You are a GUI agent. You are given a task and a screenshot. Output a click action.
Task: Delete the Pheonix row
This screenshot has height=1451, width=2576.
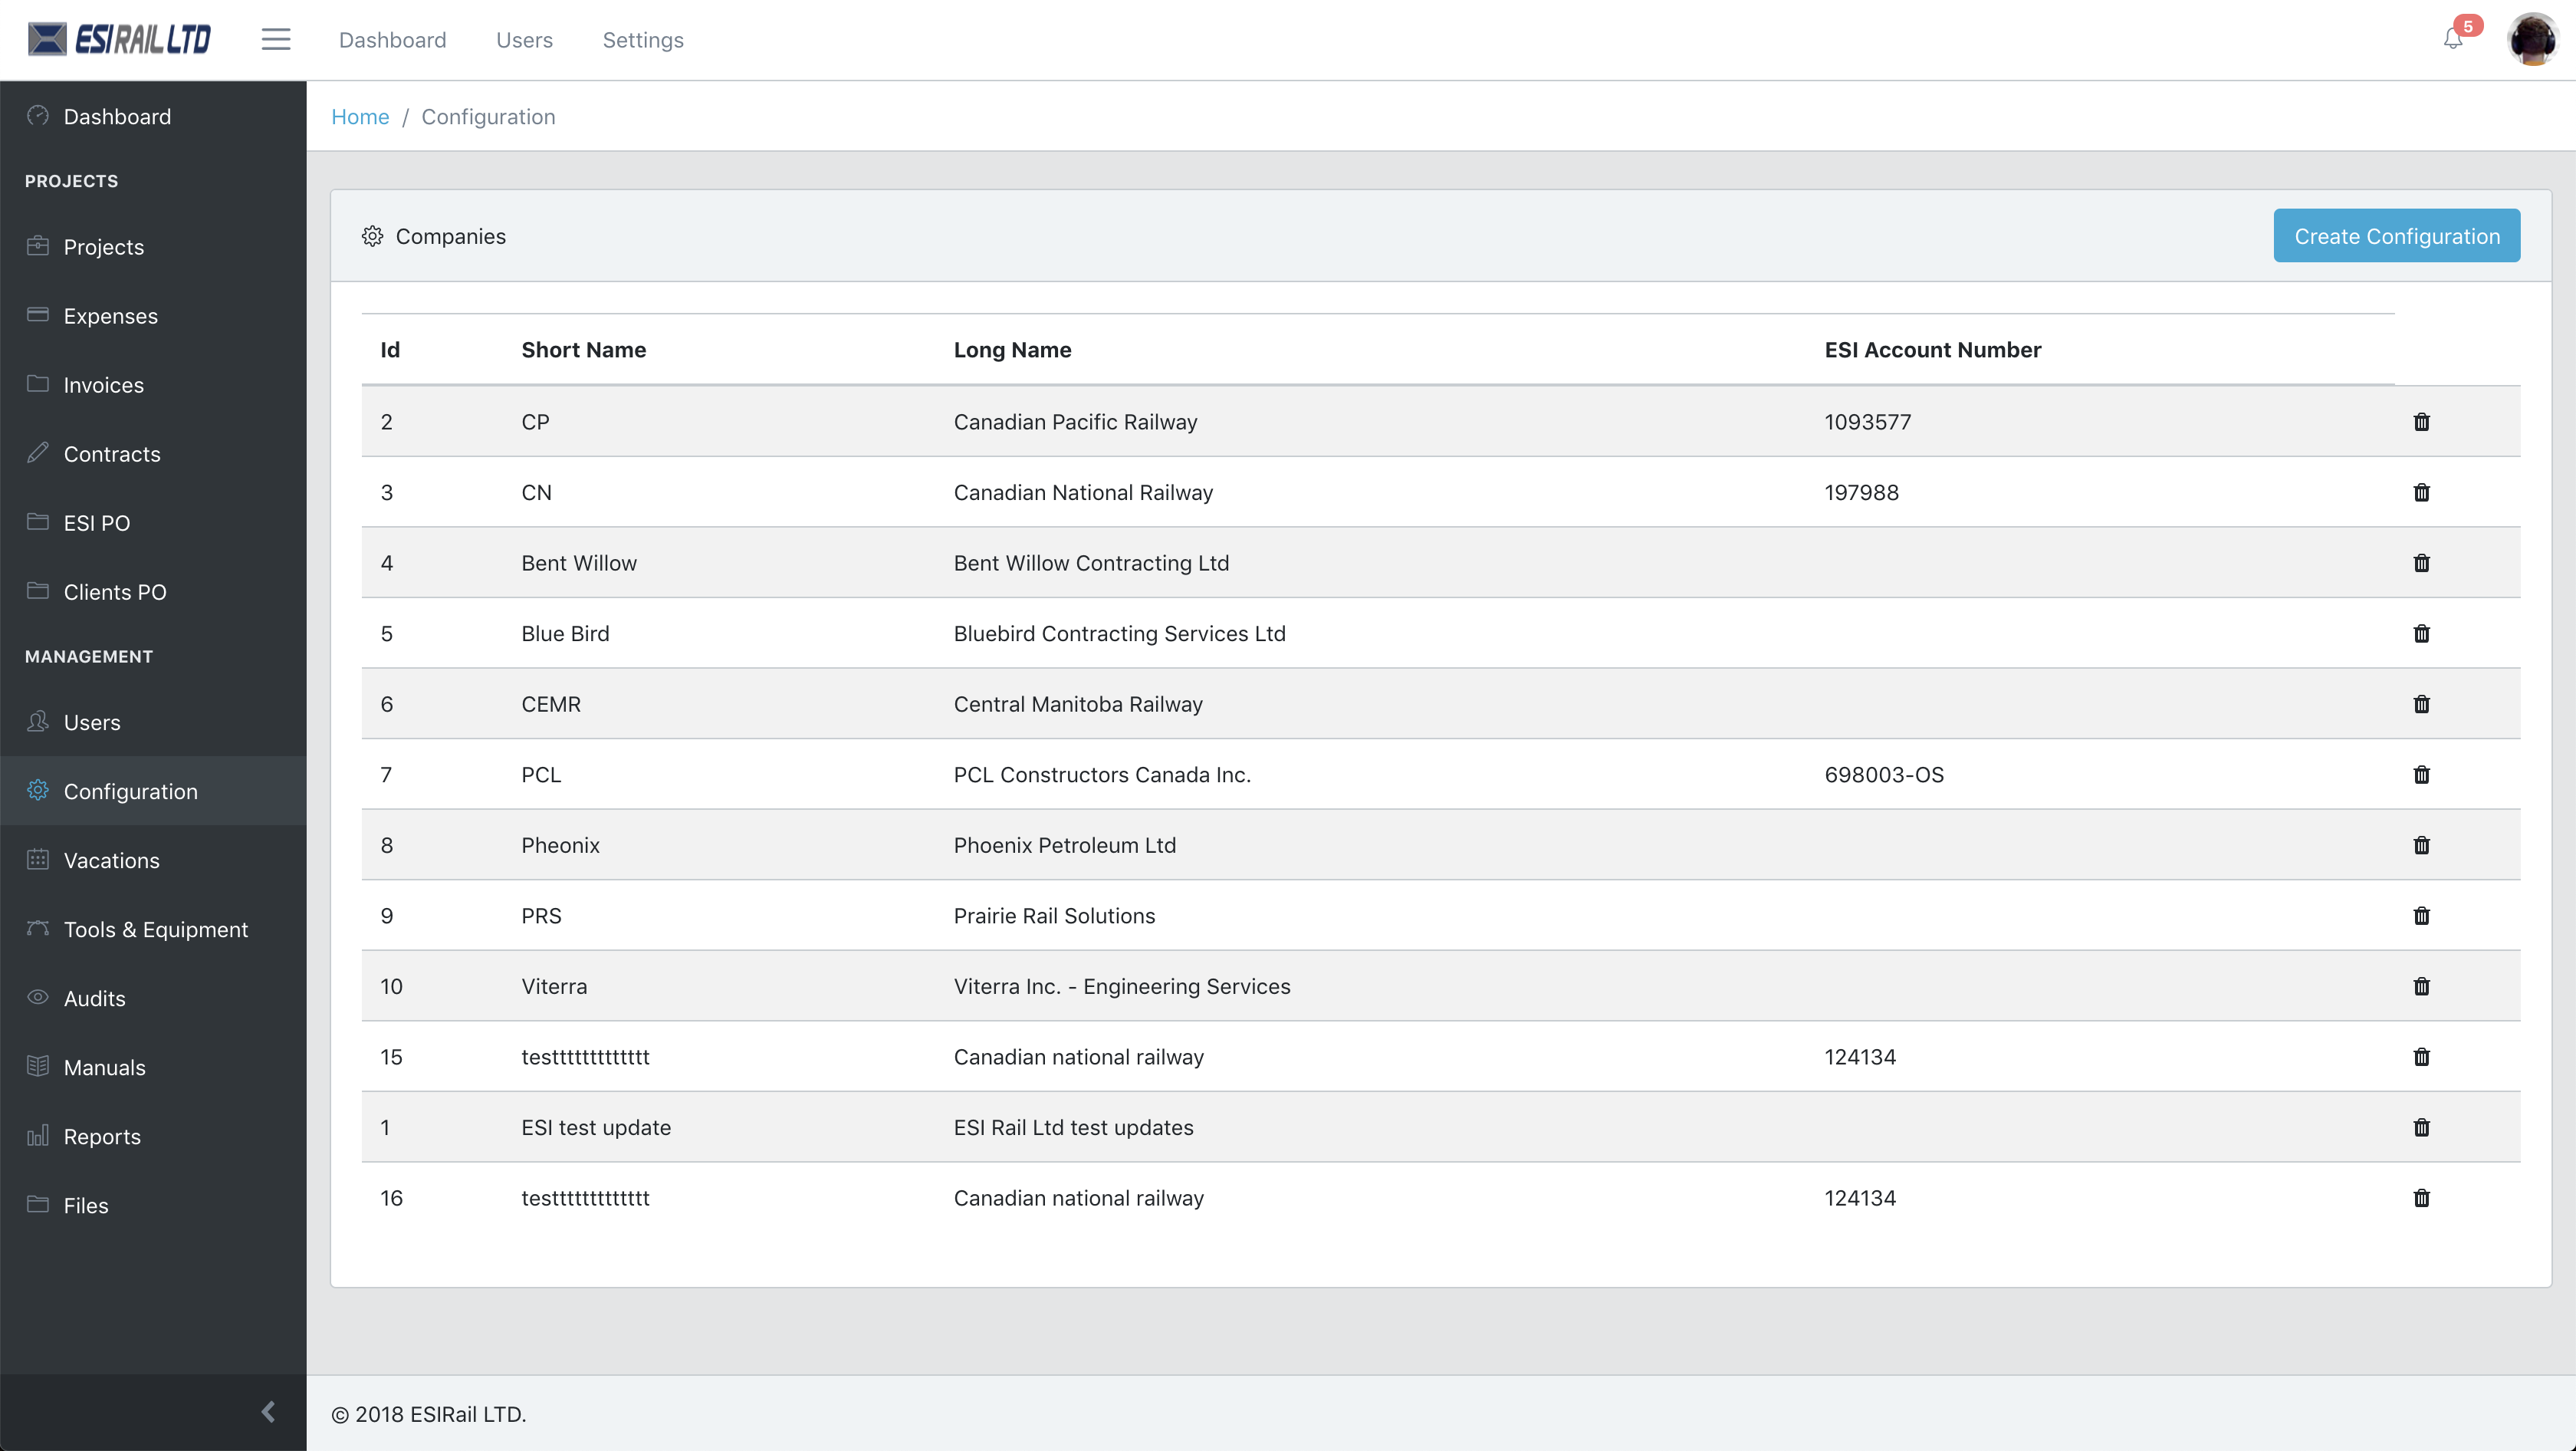pyautogui.click(x=2421, y=845)
